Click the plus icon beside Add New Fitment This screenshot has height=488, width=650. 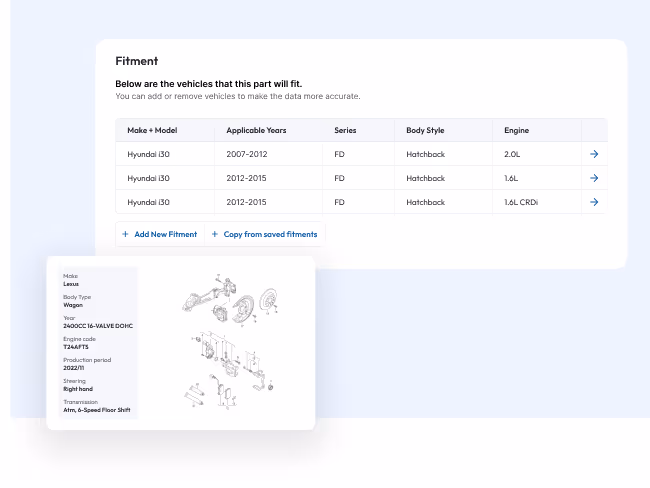coord(125,234)
